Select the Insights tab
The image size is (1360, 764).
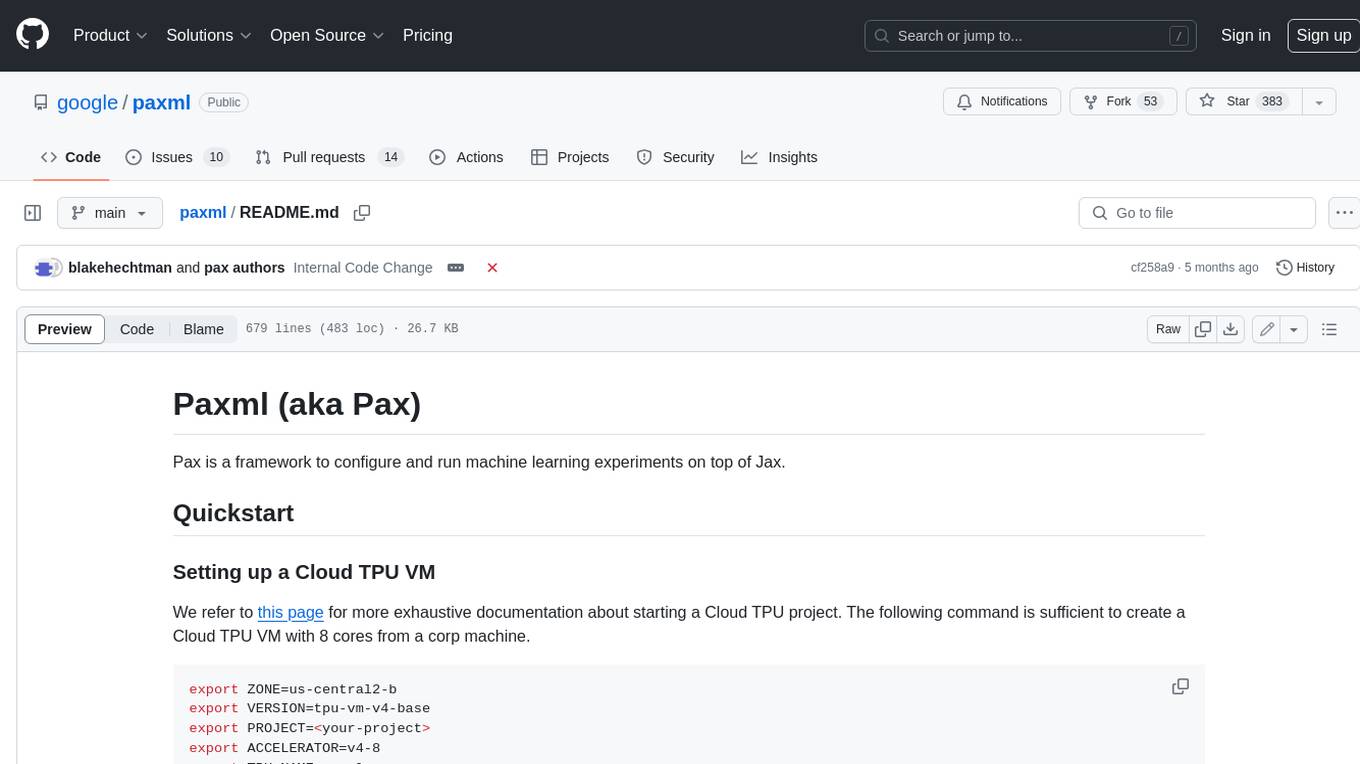779,157
